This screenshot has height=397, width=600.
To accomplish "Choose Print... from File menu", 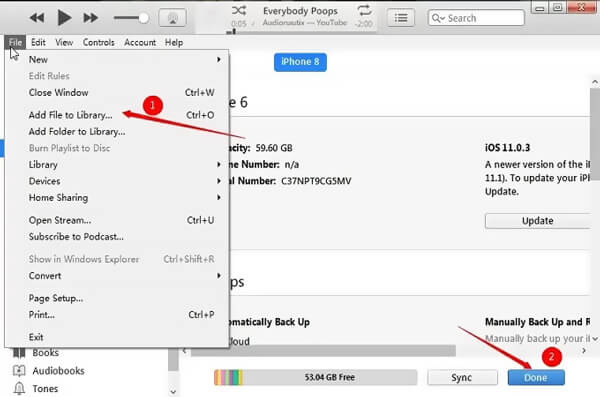I will pyautogui.click(x=117, y=314).
